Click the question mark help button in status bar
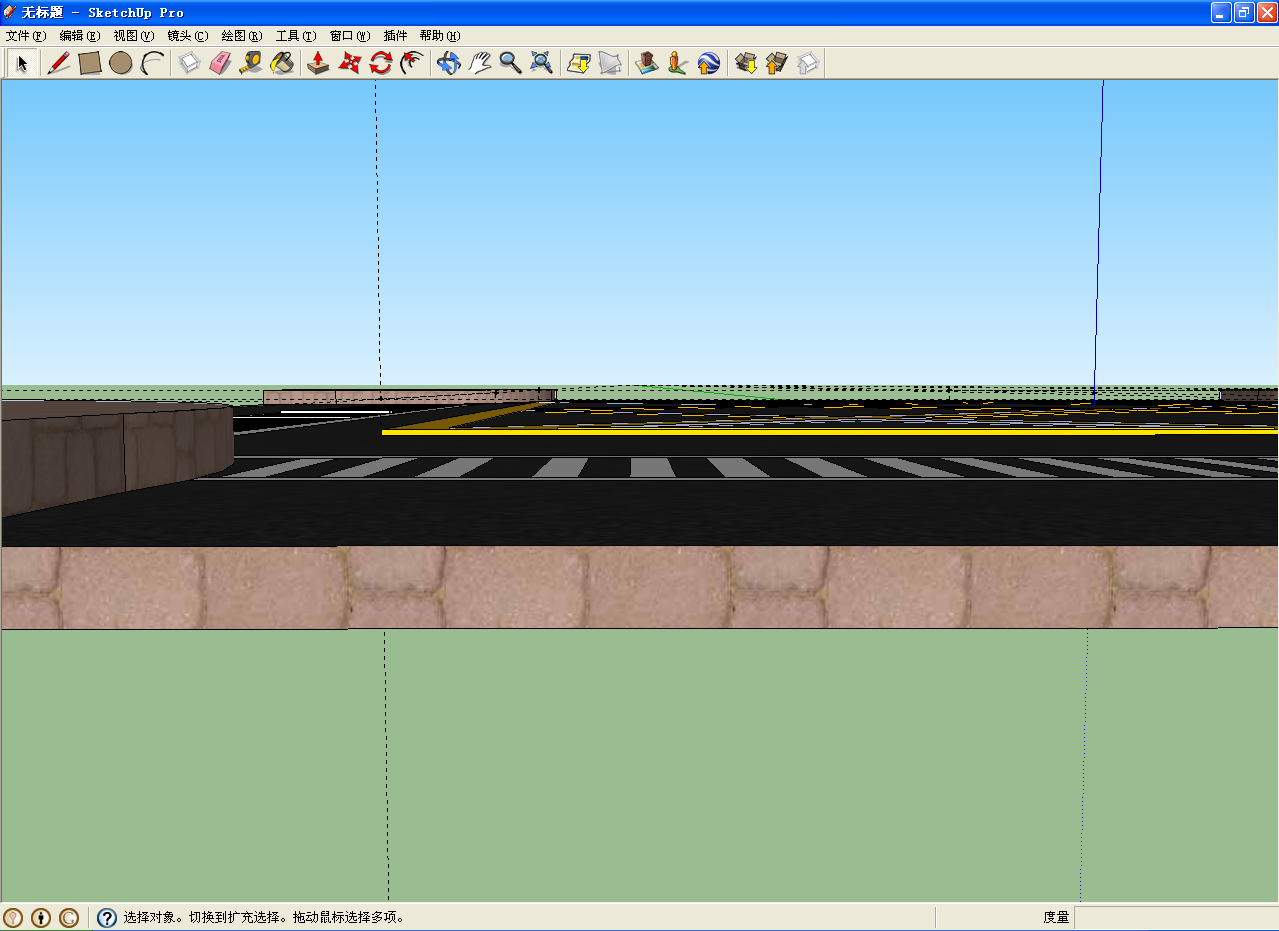The width and height of the screenshot is (1279, 931). coord(107,917)
